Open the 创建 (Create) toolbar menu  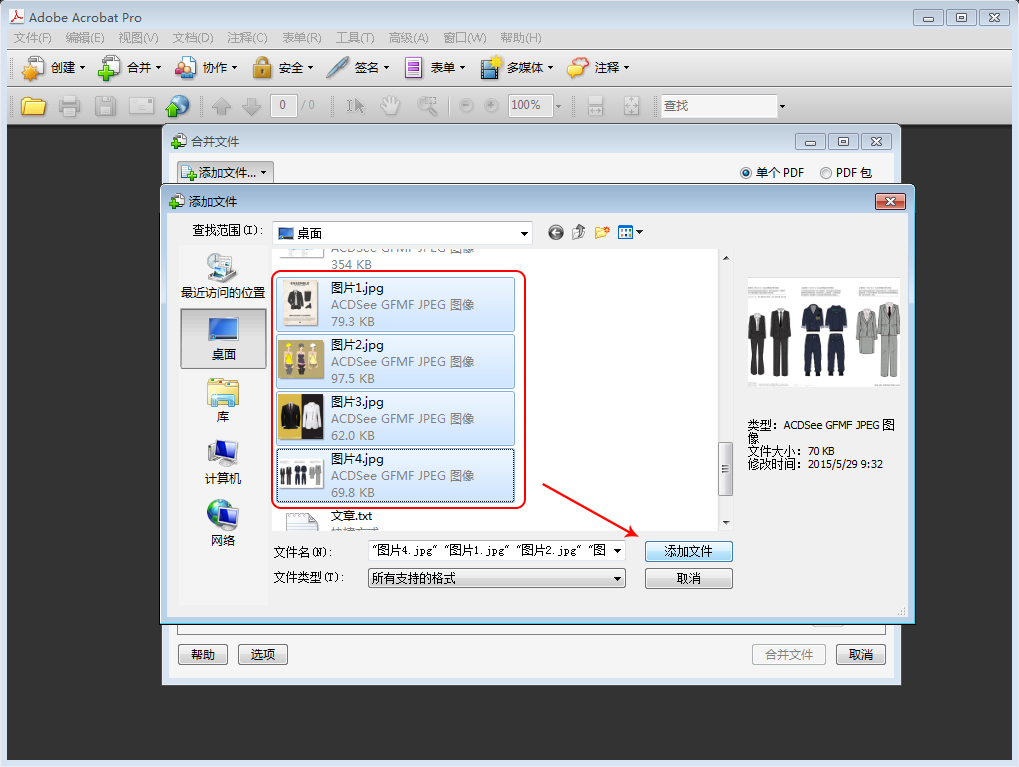(53, 68)
